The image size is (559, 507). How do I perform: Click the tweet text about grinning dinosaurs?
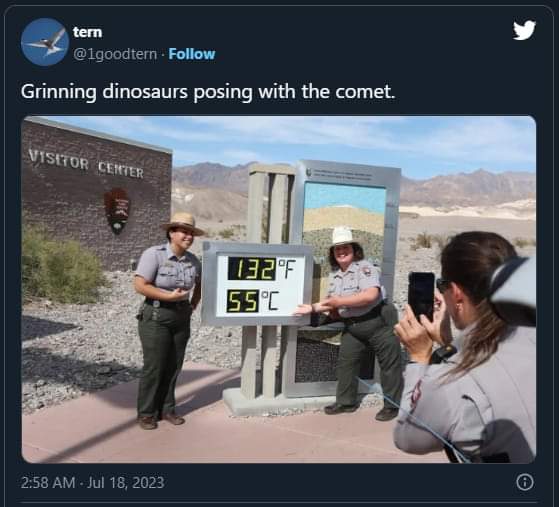pos(208,92)
